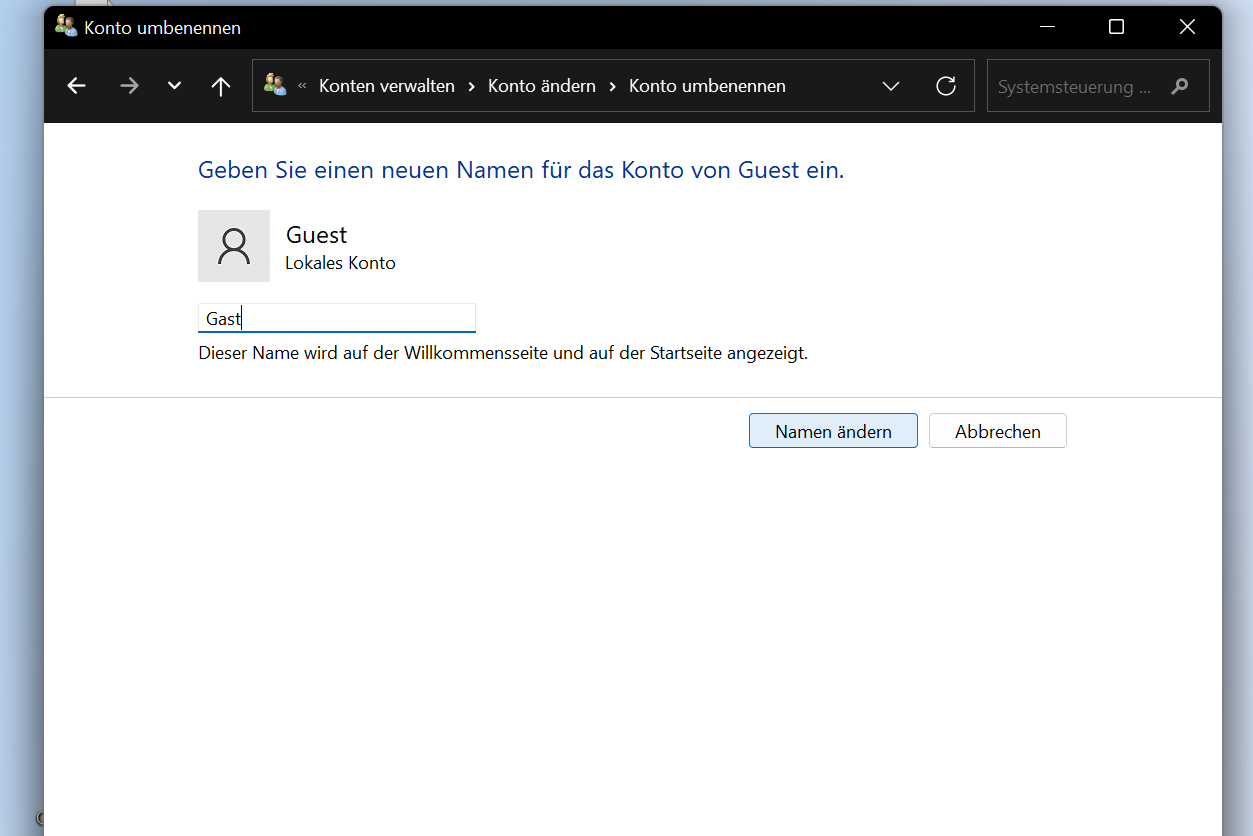1253x836 pixels.
Task: Cancel renaming with Abbrechen button
Action: (997, 431)
